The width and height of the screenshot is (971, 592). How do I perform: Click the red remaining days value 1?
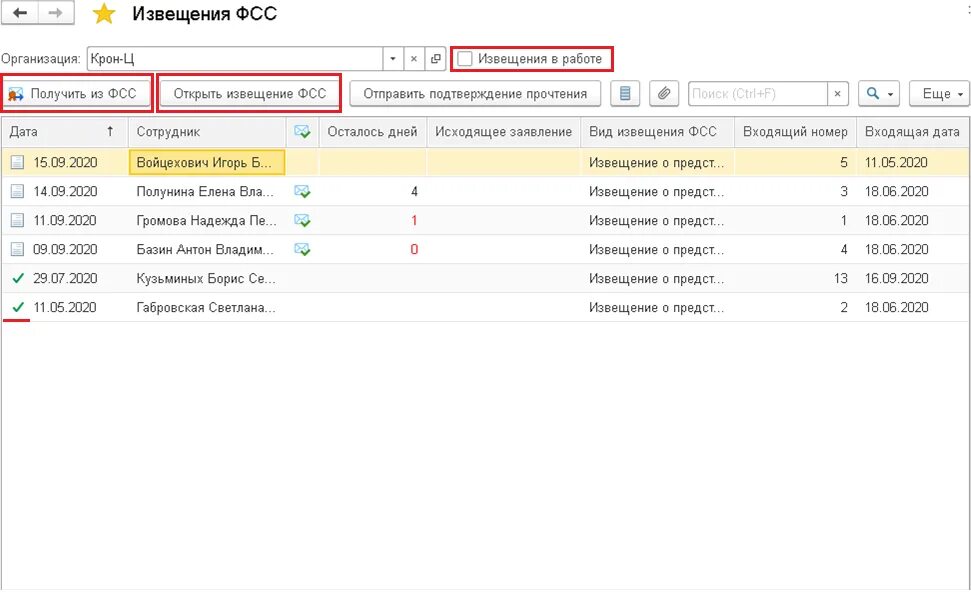coord(414,220)
